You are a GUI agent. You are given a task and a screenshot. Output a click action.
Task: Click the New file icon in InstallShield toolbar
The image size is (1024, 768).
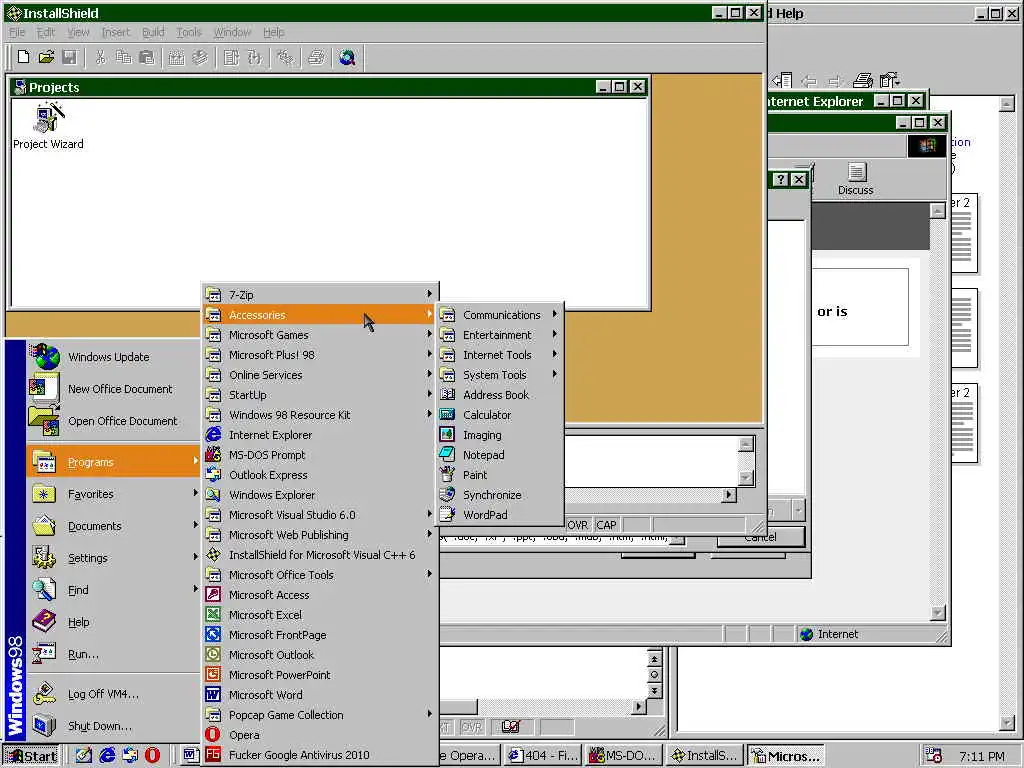point(23,57)
